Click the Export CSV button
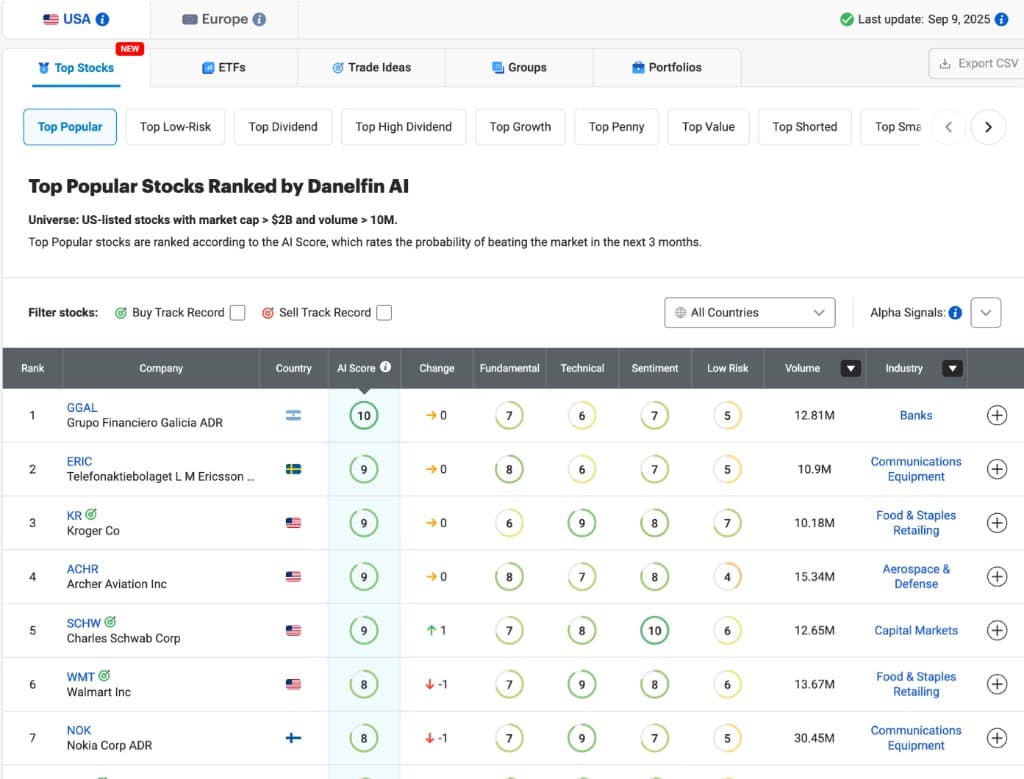 (978, 63)
